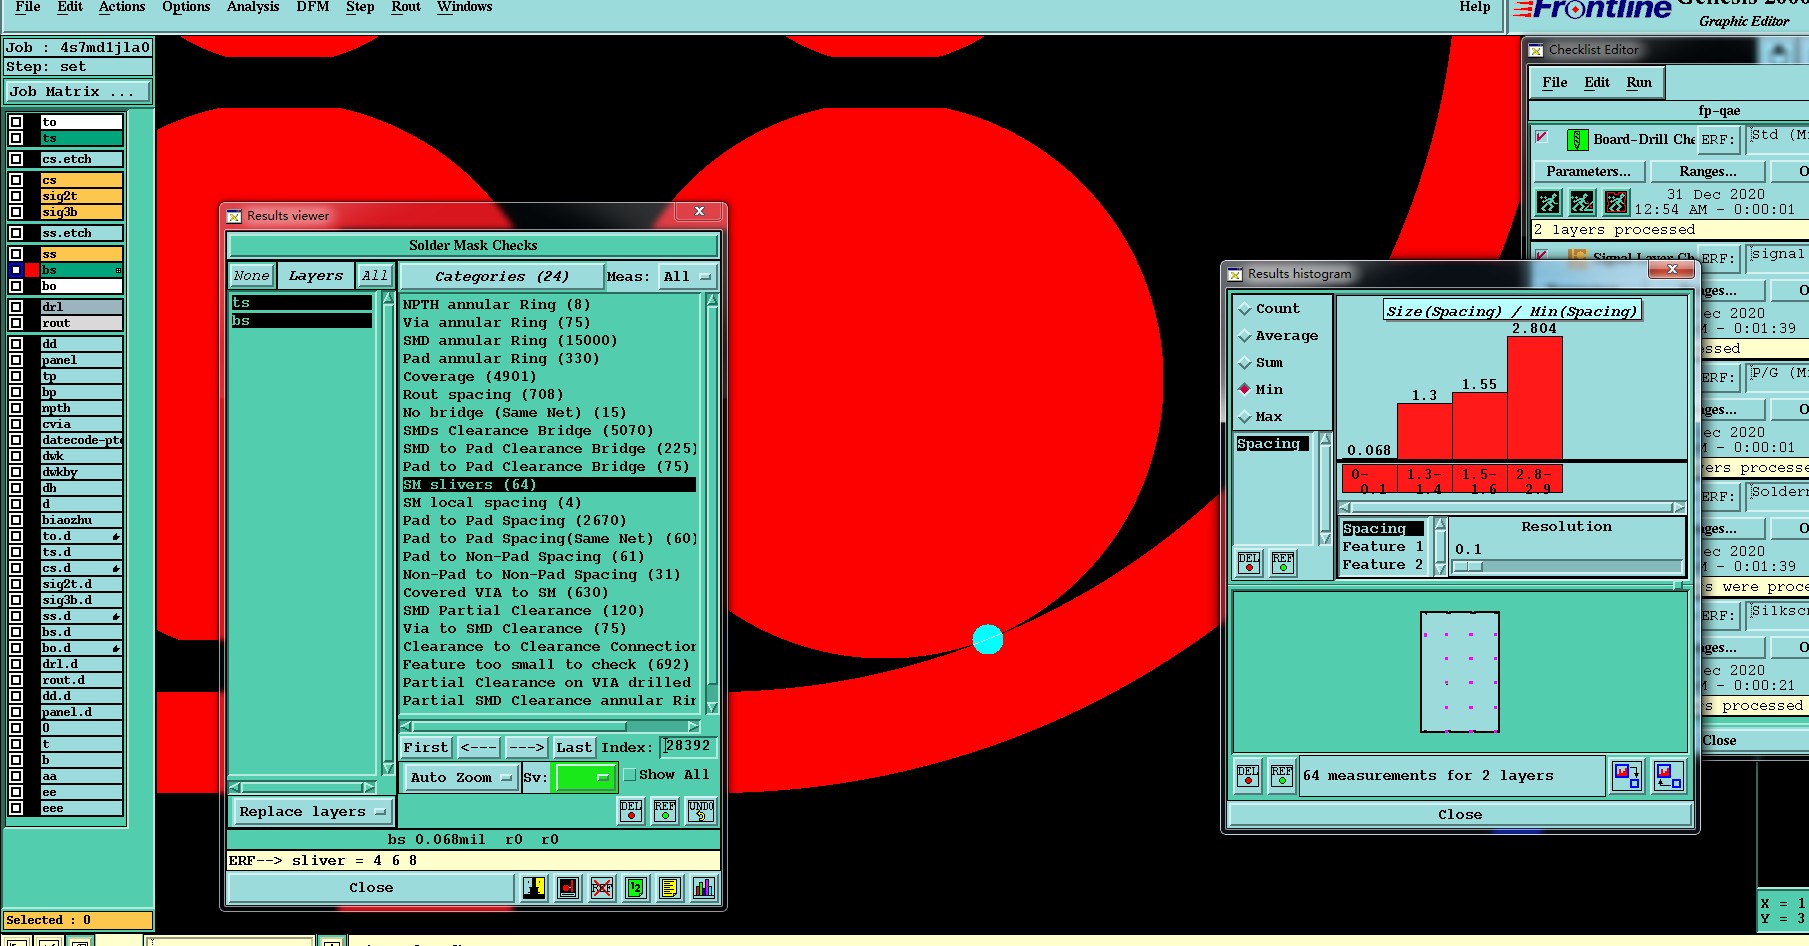Select the Max radio option
Screen dimensions: 1809x946
pos(1245,416)
